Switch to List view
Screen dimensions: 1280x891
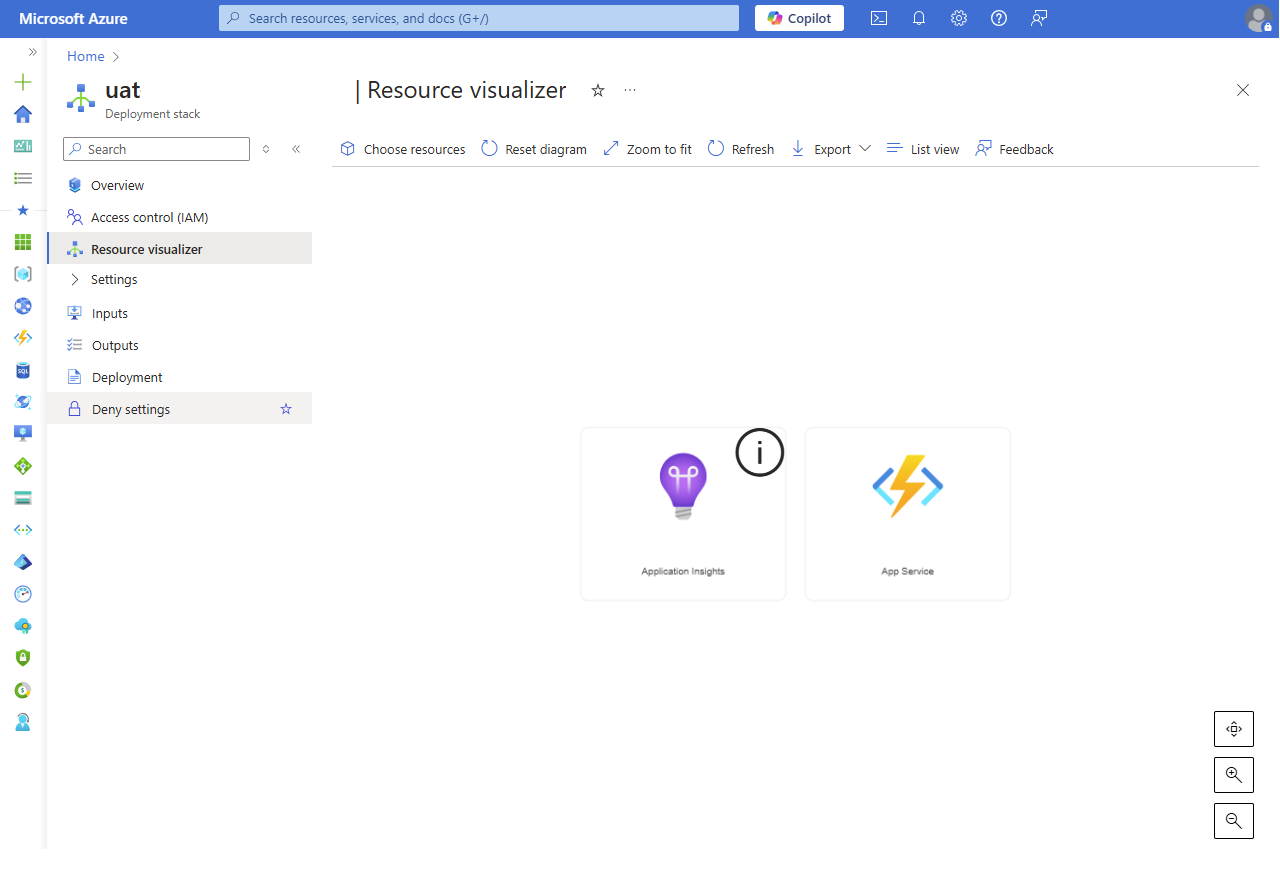[x=923, y=149]
